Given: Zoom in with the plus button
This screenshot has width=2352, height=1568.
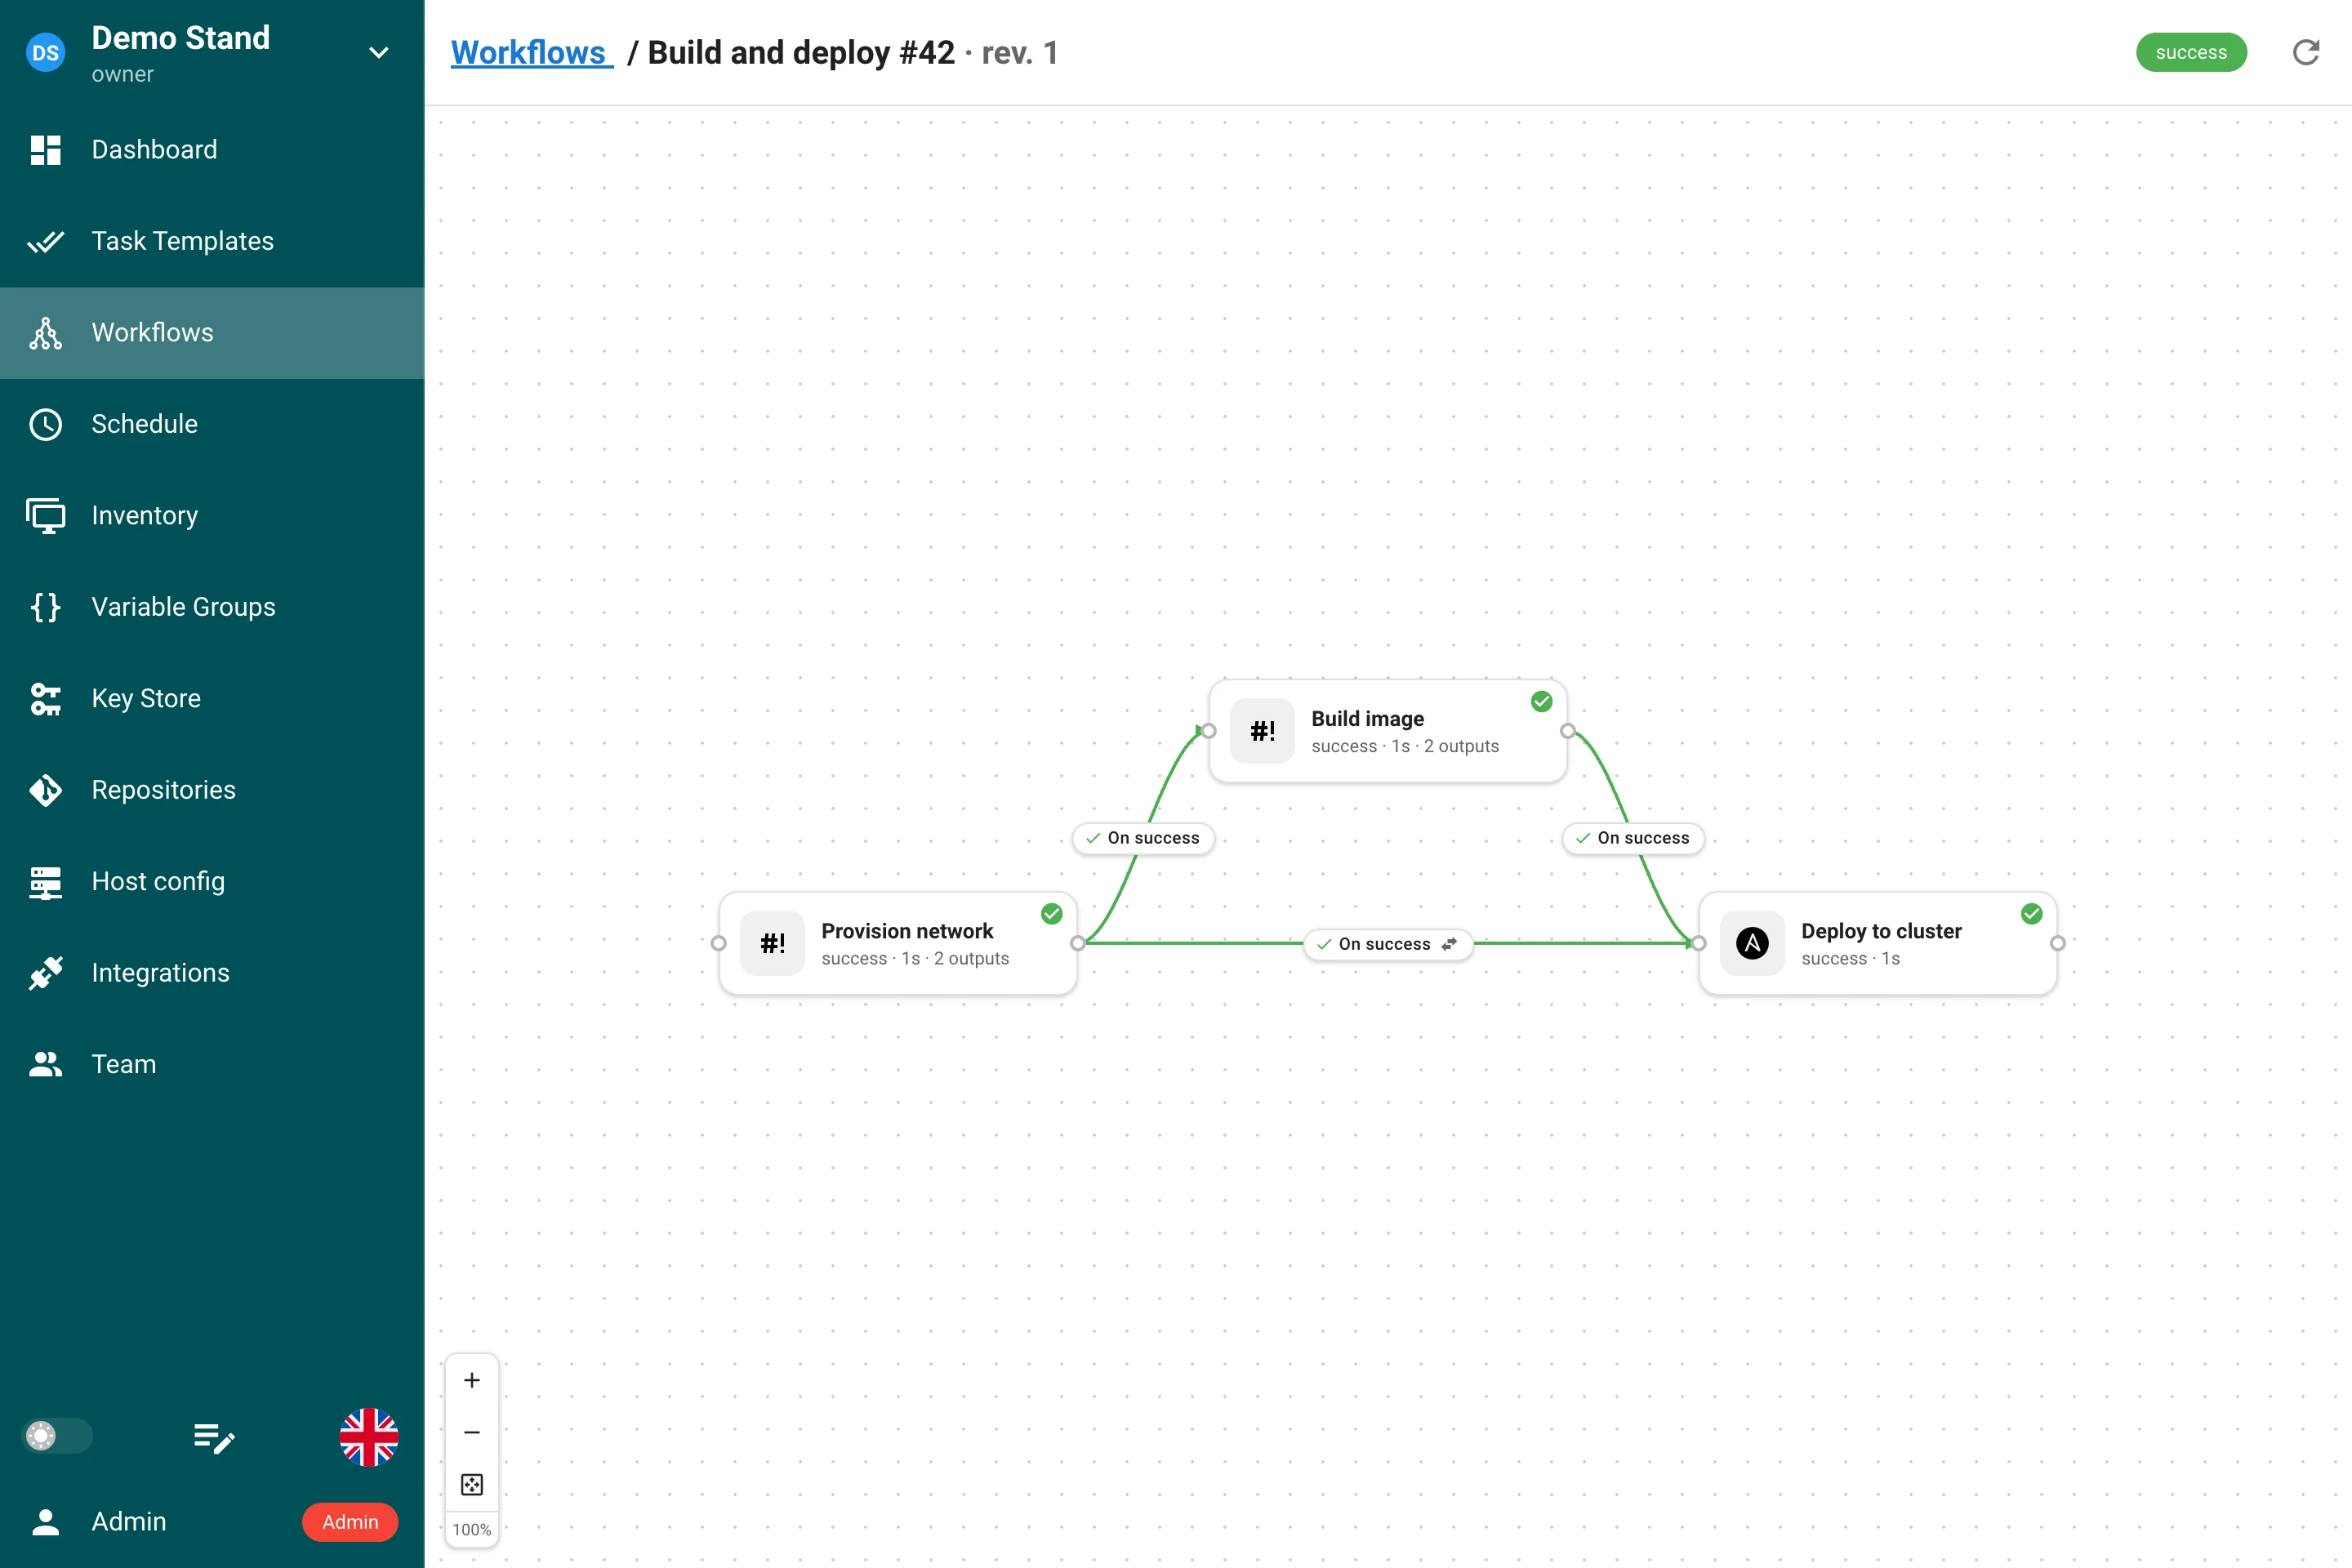Looking at the screenshot, I should (472, 1380).
